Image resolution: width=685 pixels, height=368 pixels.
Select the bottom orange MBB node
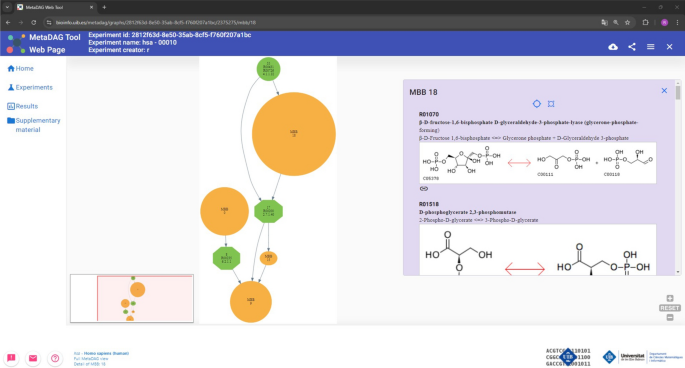tap(251, 302)
